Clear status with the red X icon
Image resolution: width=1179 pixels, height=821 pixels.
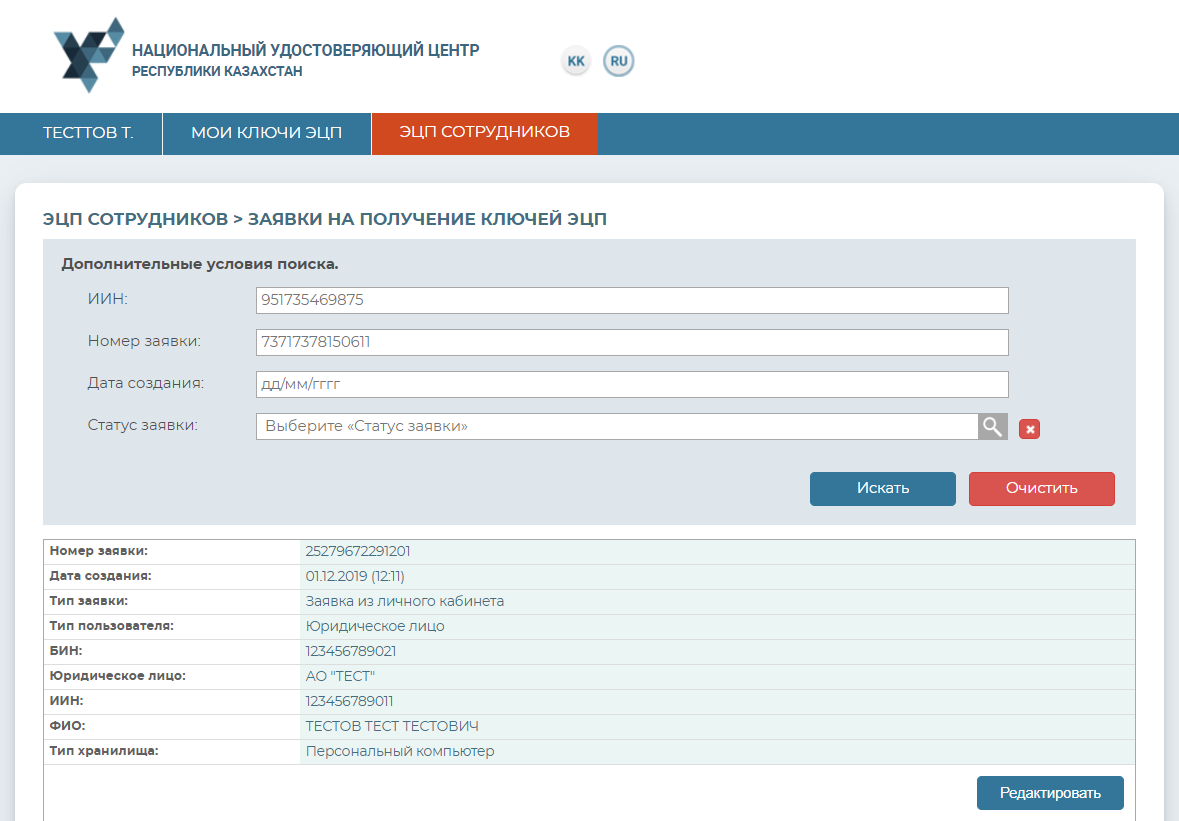pyautogui.click(x=1029, y=429)
